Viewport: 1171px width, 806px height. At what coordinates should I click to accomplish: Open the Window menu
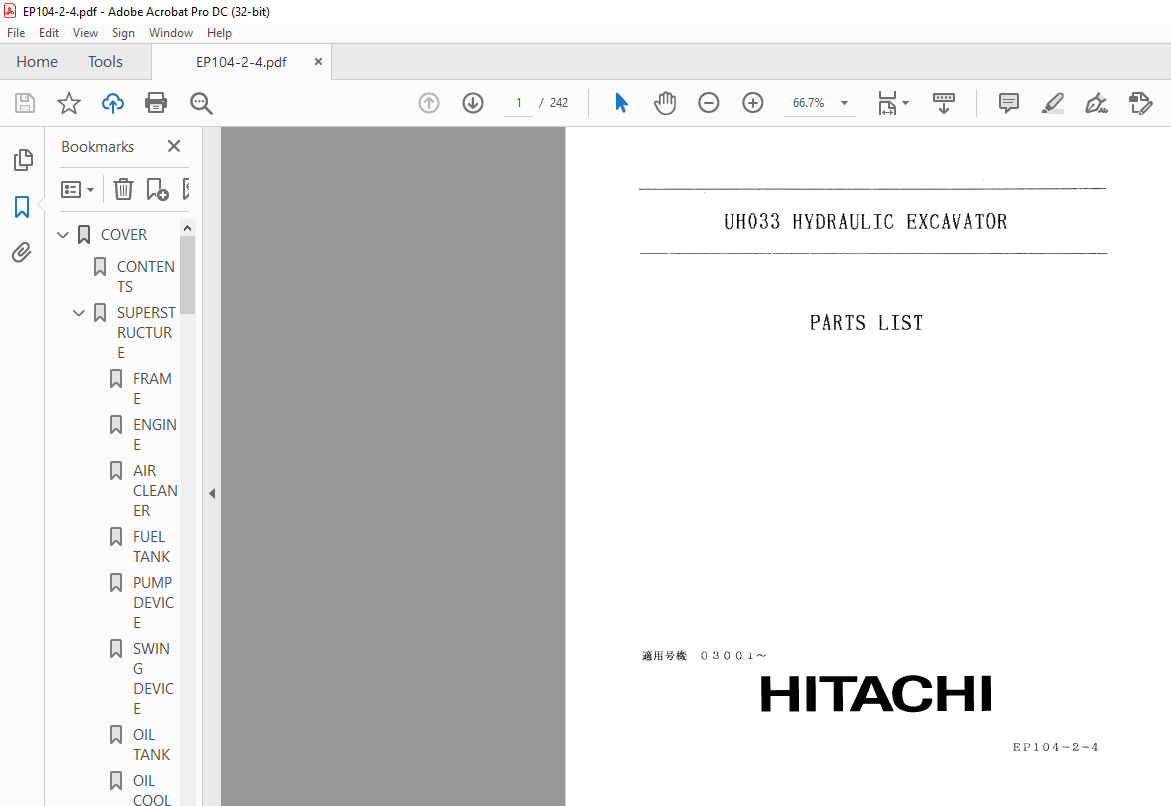pos(170,33)
